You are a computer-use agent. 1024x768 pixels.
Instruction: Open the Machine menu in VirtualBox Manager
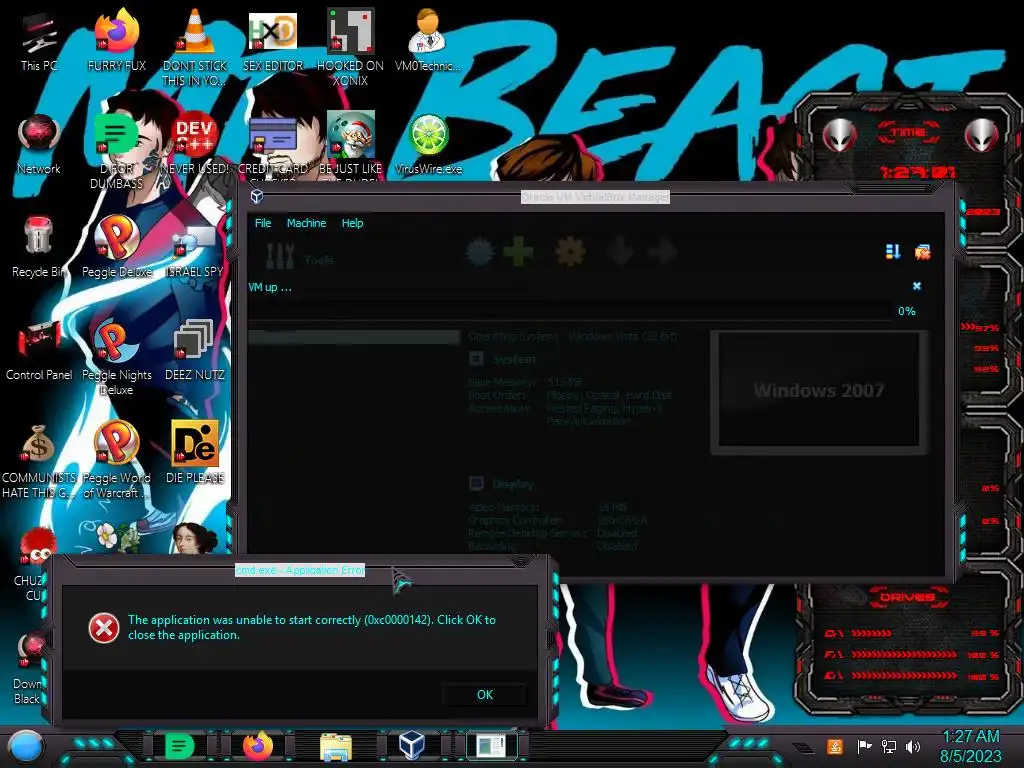pos(306,223)
